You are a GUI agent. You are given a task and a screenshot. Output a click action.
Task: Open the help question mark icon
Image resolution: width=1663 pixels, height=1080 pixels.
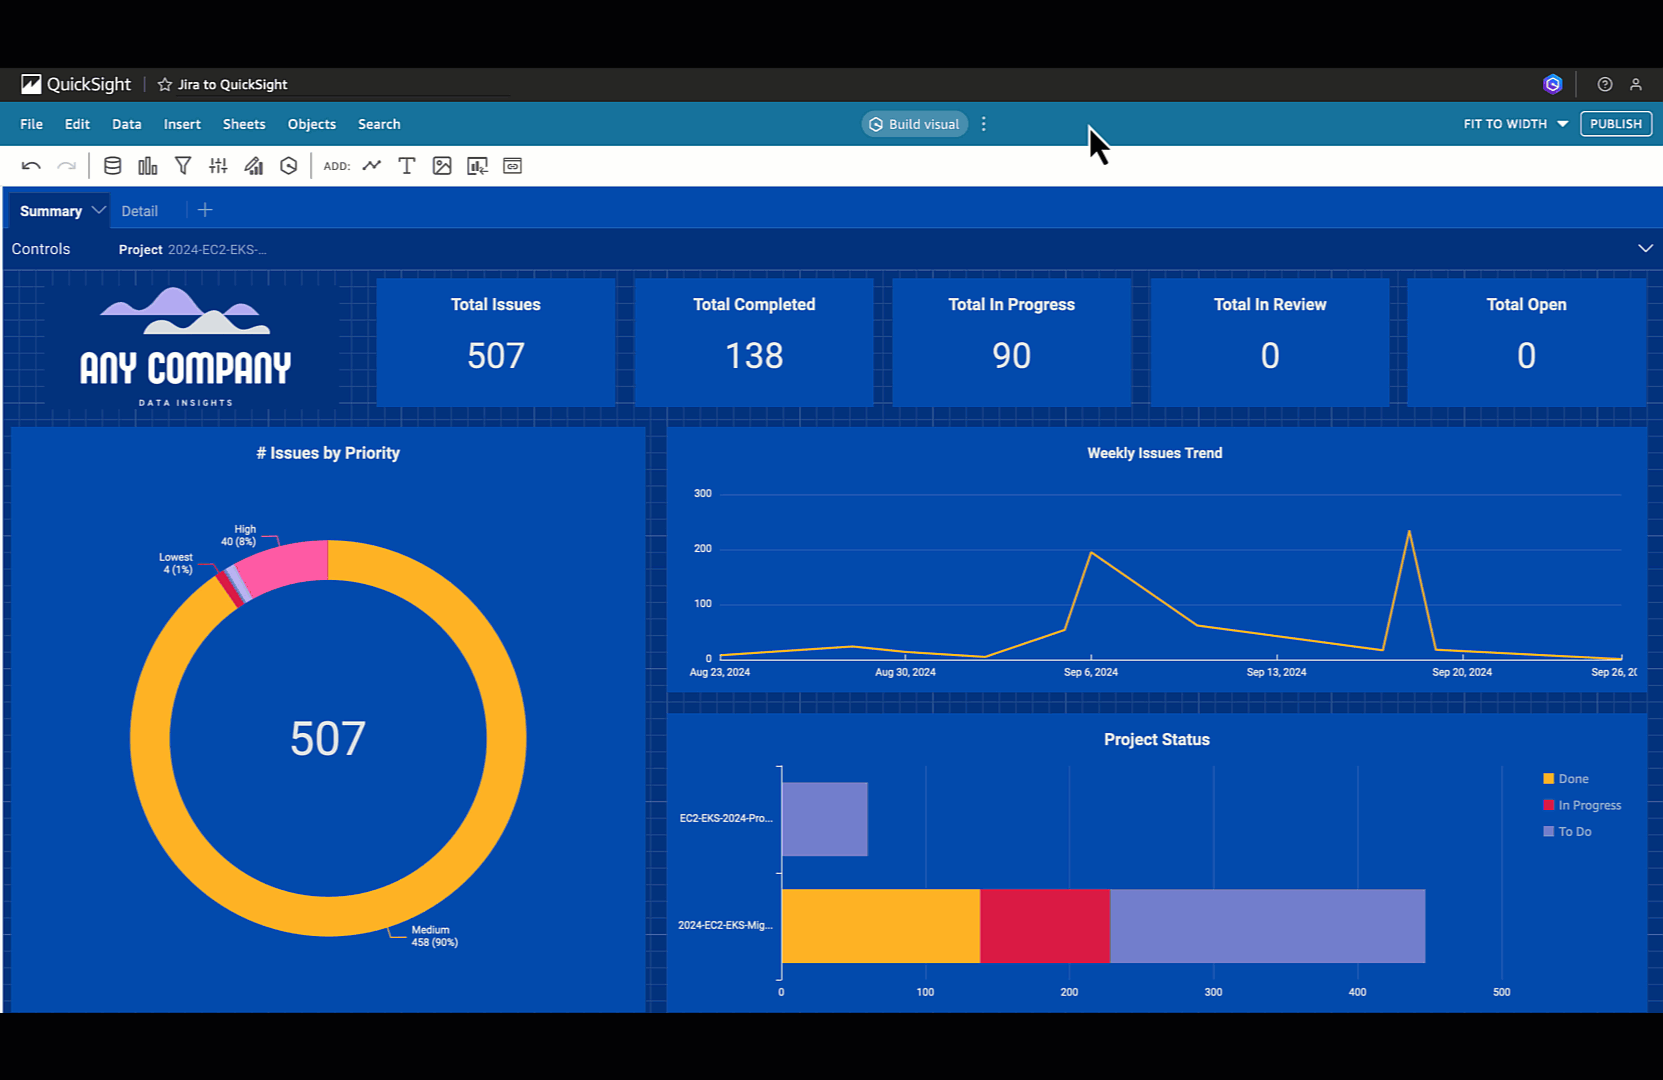pyautogui.click(x=1605, y=85)
